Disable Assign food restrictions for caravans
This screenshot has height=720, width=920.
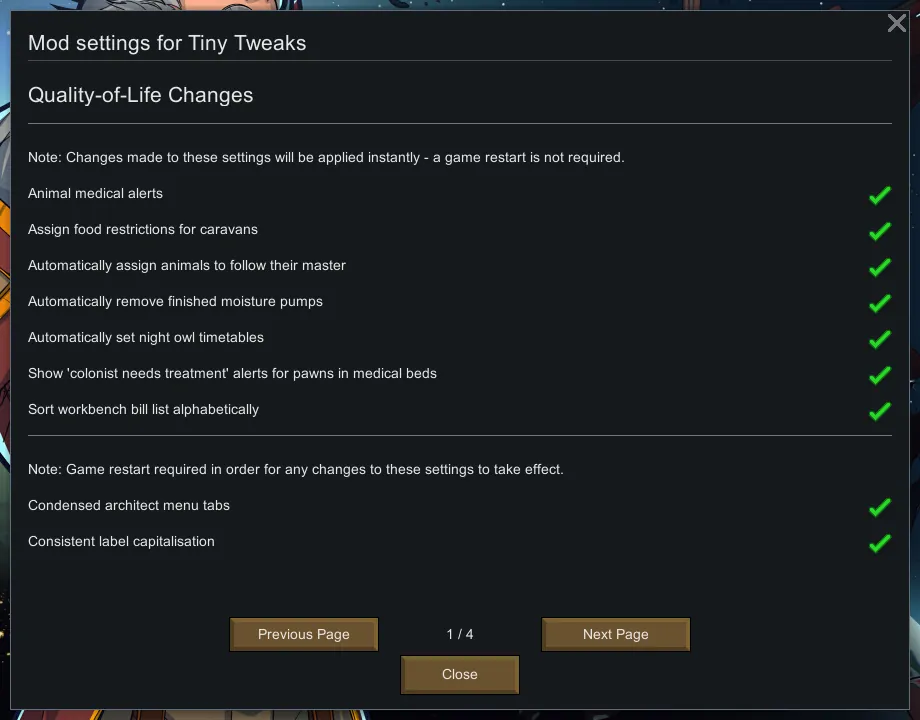tap(879, 231)
